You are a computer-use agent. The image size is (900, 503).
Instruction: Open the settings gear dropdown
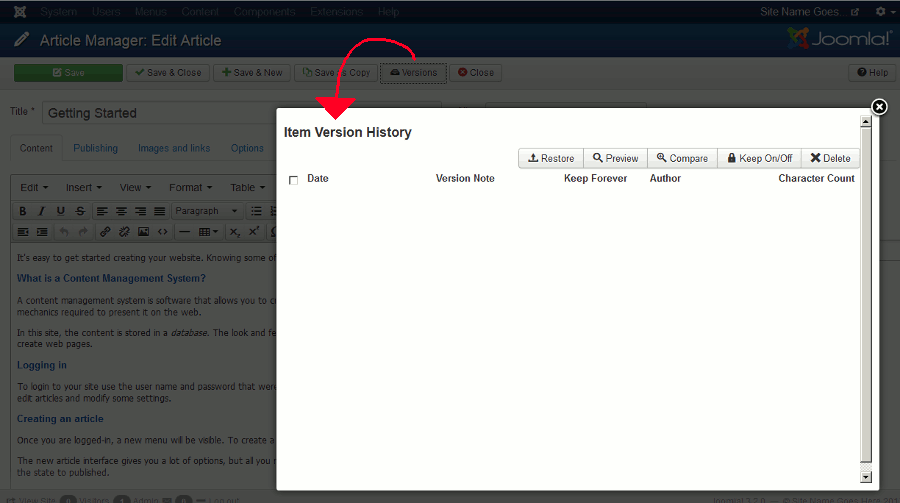point(882,12)
